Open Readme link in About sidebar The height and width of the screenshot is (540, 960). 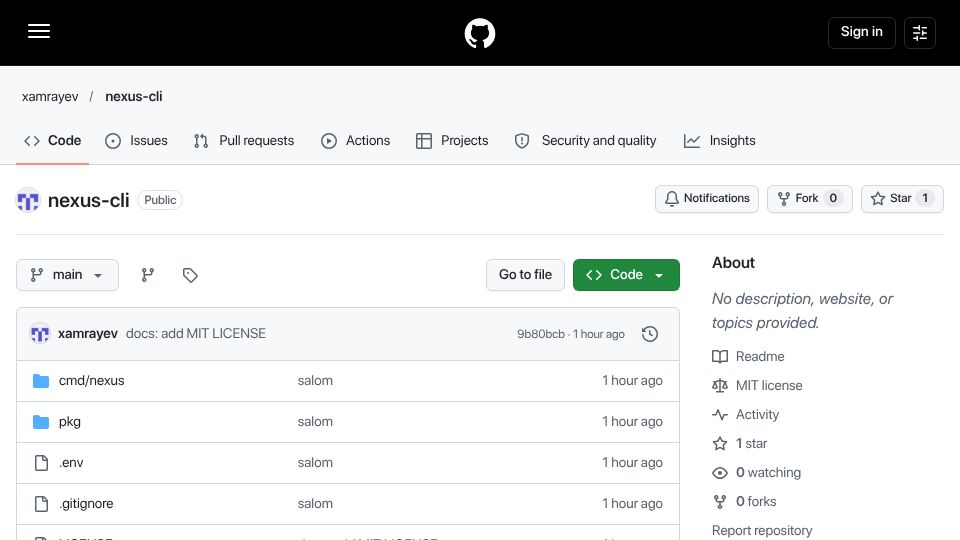[x=760, y=356]
